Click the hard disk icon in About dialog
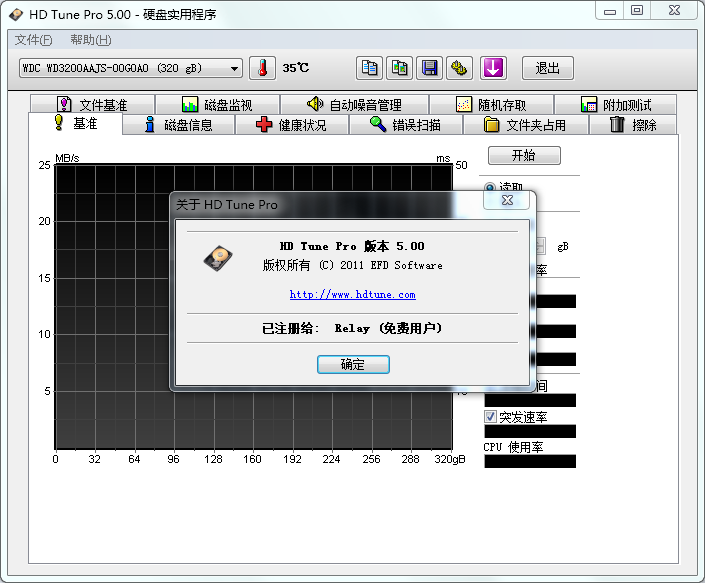Image resolution: width=705 pixels, height=583 pixels. pyautogui.click(x=217, y=259)
